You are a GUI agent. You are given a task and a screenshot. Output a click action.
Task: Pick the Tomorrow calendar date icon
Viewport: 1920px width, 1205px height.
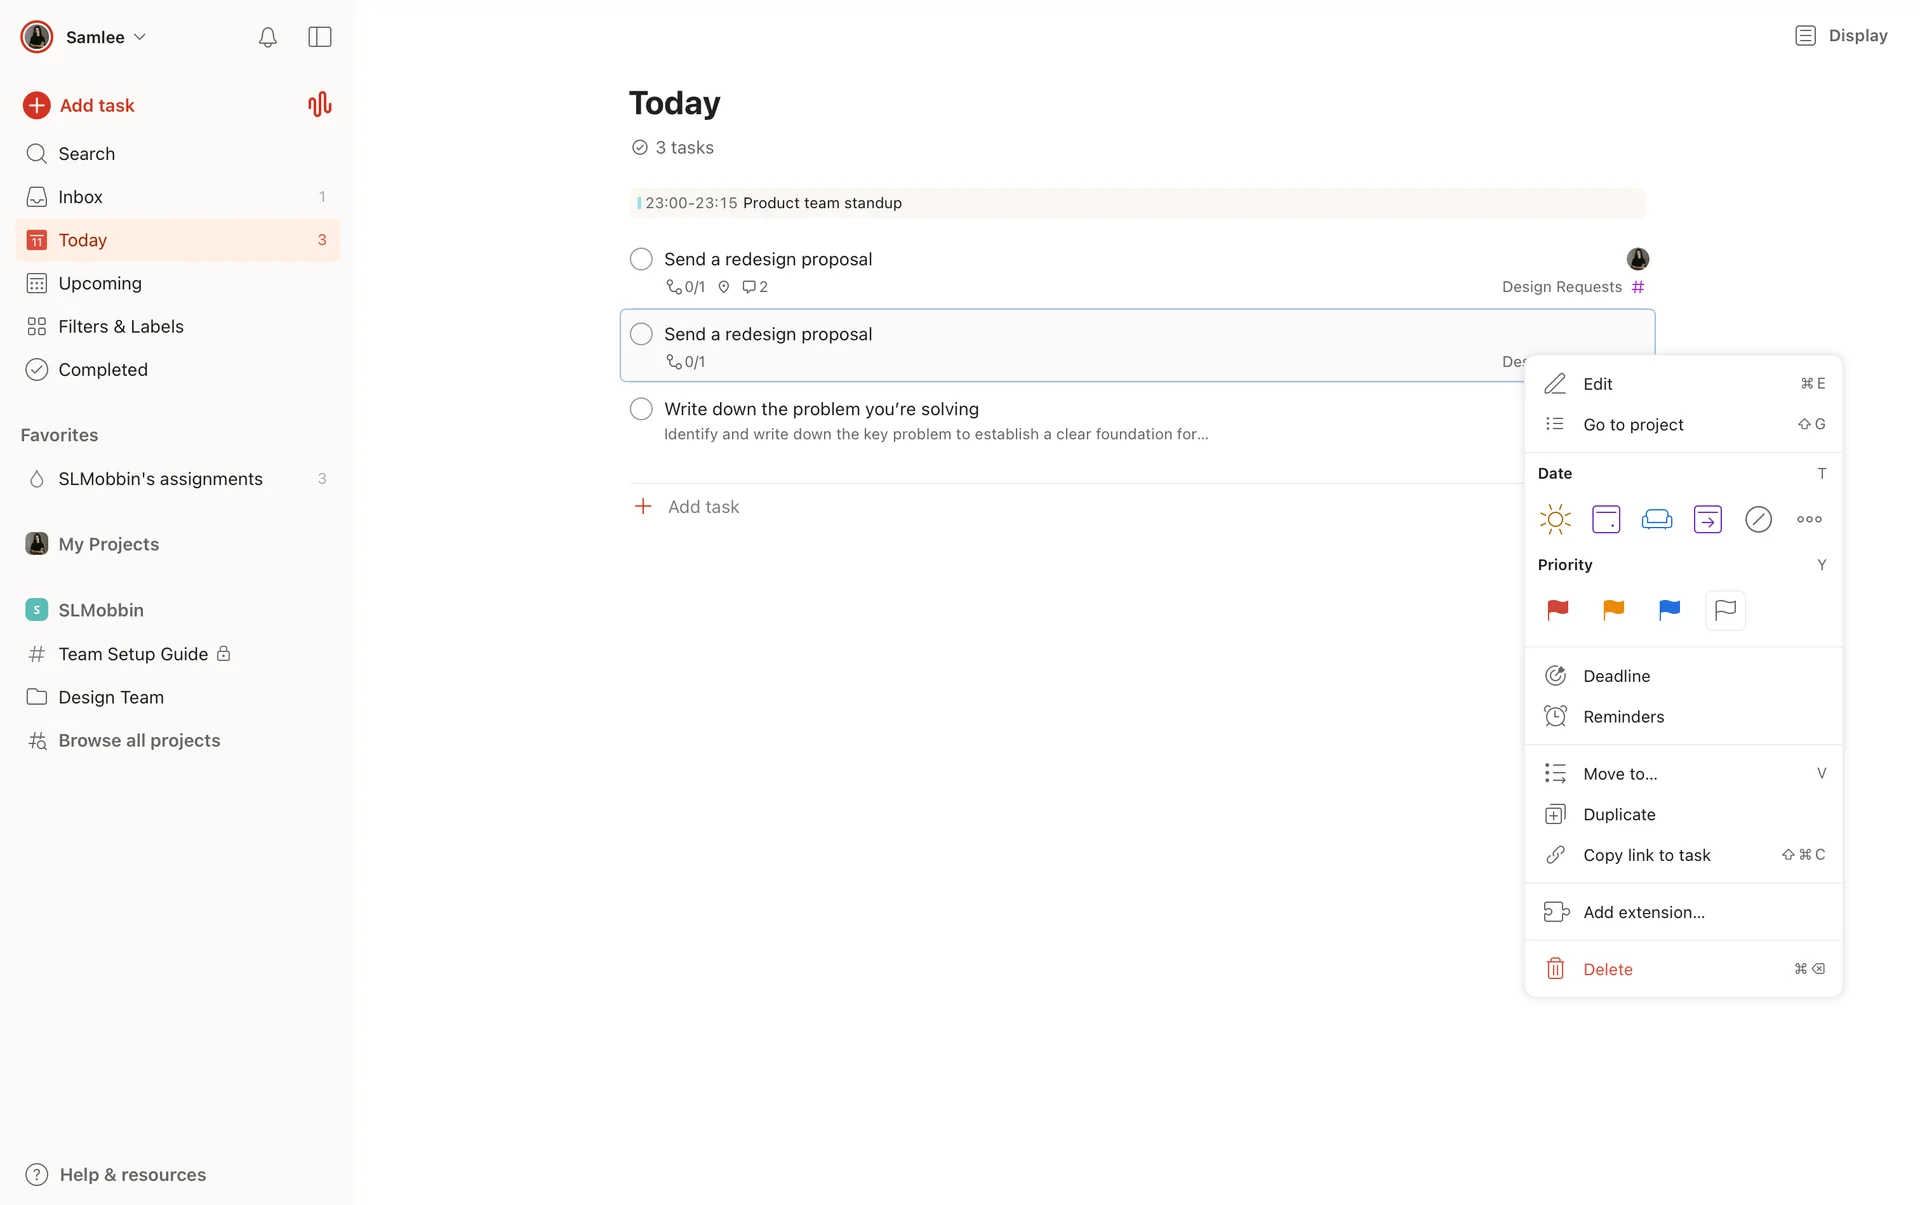[x=1606, y=519]
